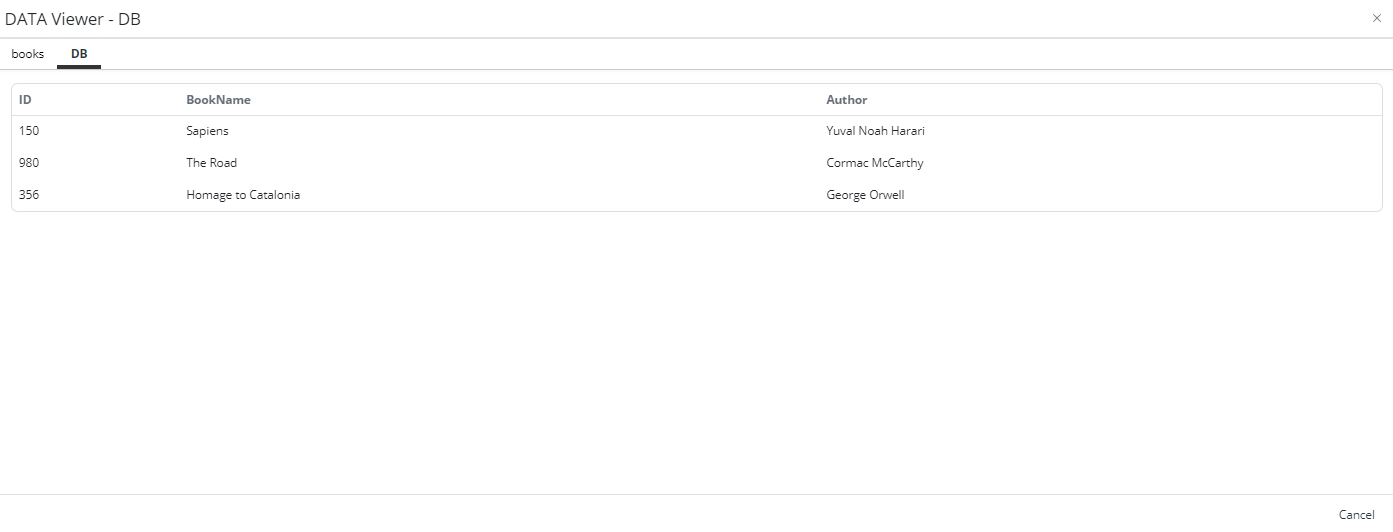Click the DATA Viewer - DB title

73,18
